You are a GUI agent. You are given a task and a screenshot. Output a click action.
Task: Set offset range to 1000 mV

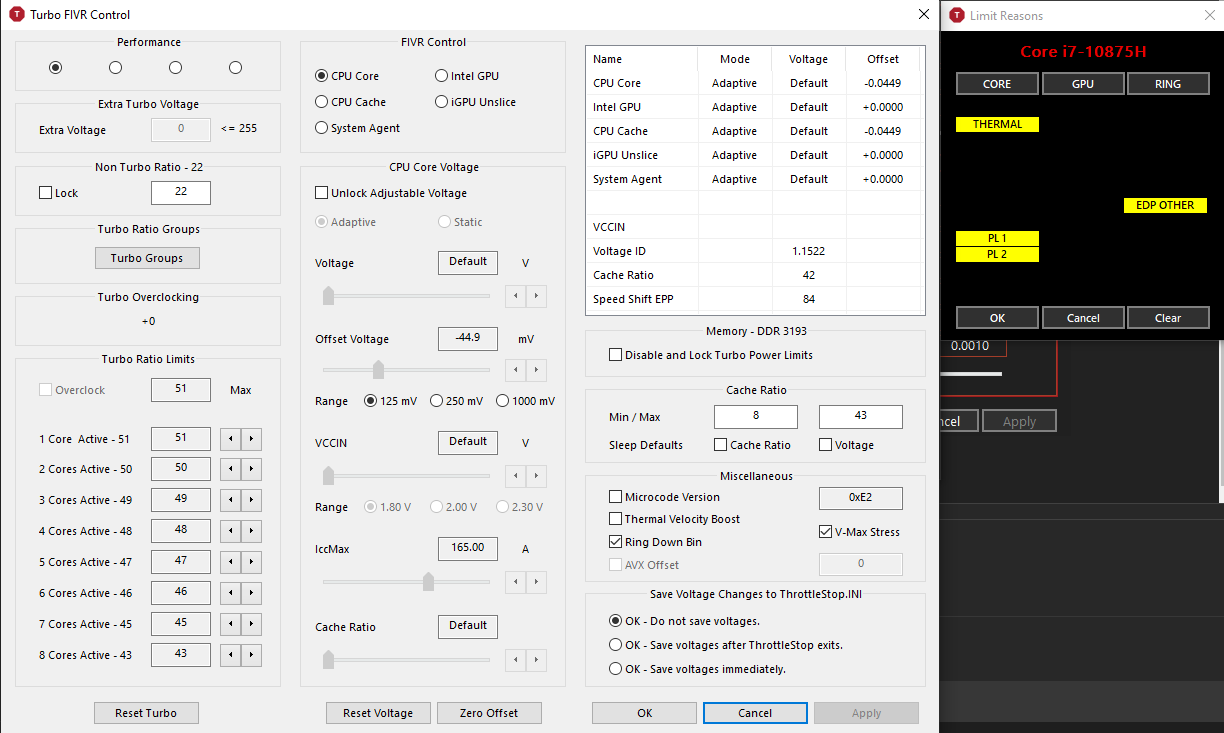click(x=524, y=401)
